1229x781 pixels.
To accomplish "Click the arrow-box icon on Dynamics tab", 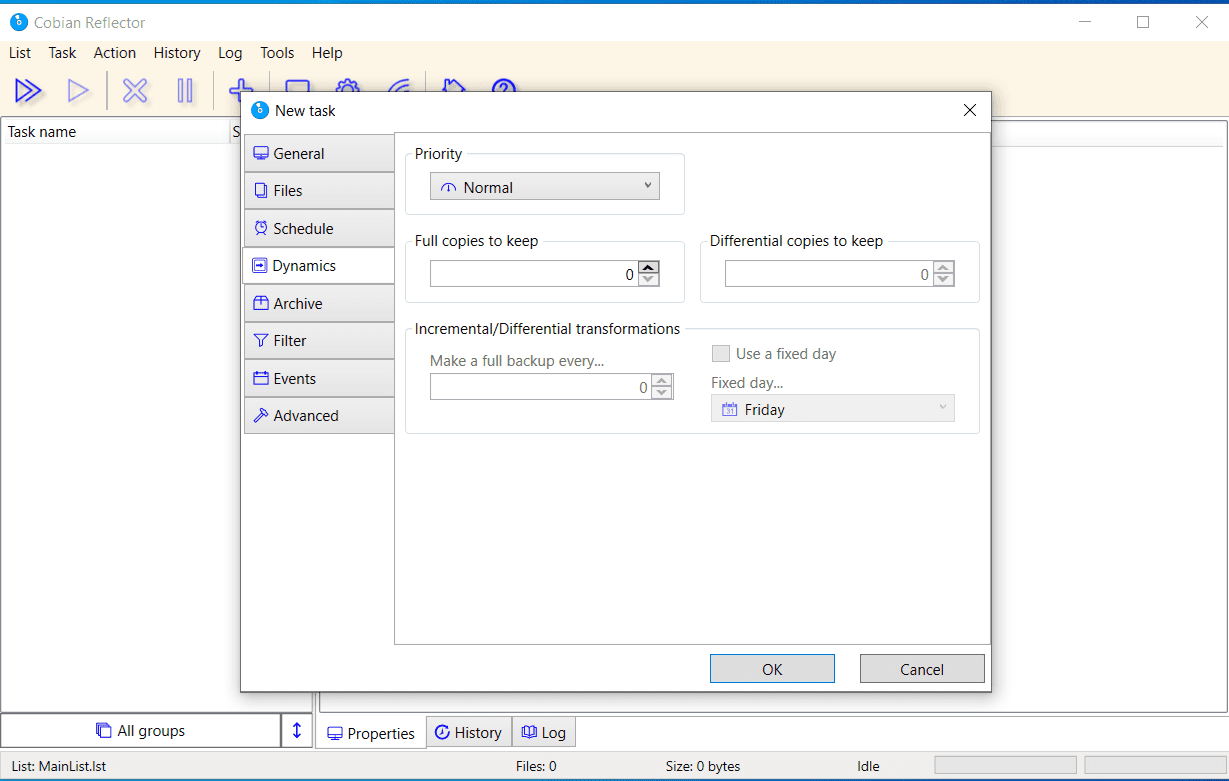I will click(x=260, y=266).
